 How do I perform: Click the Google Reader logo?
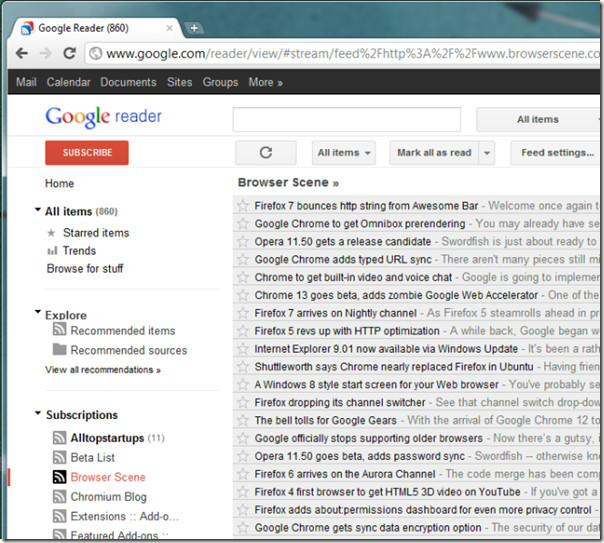104,117
